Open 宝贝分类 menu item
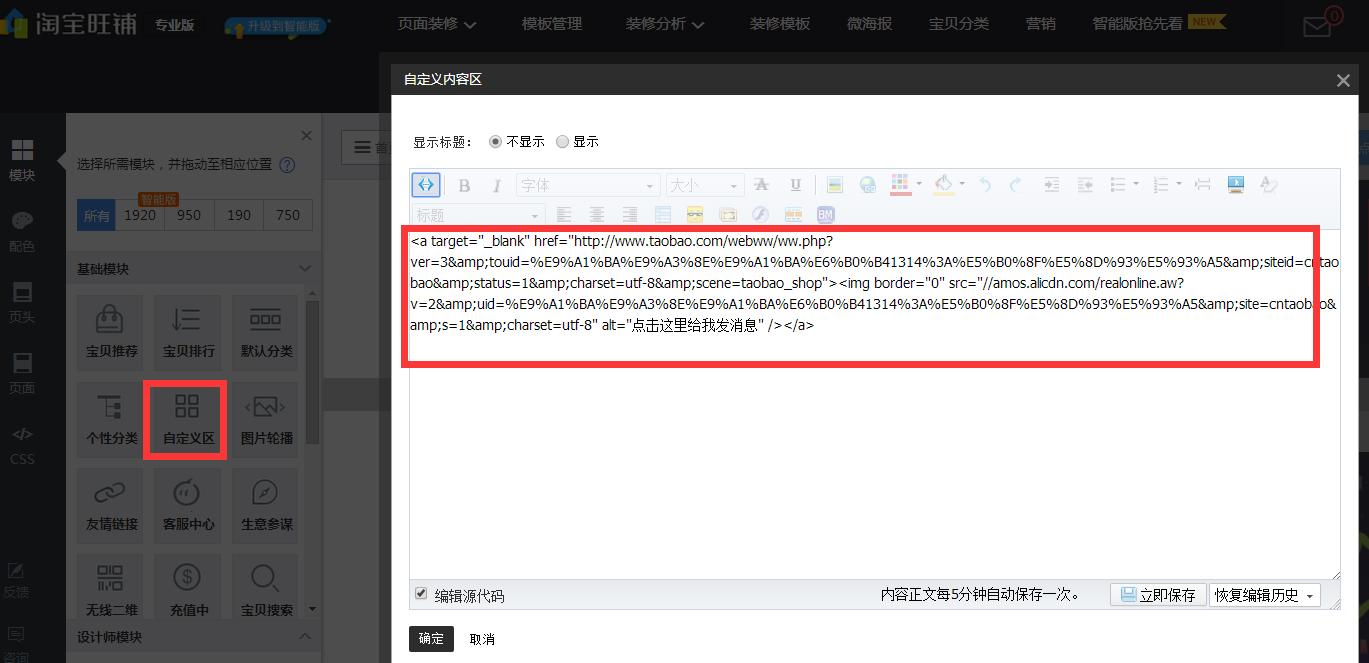1369x663 pixels. 958,23
